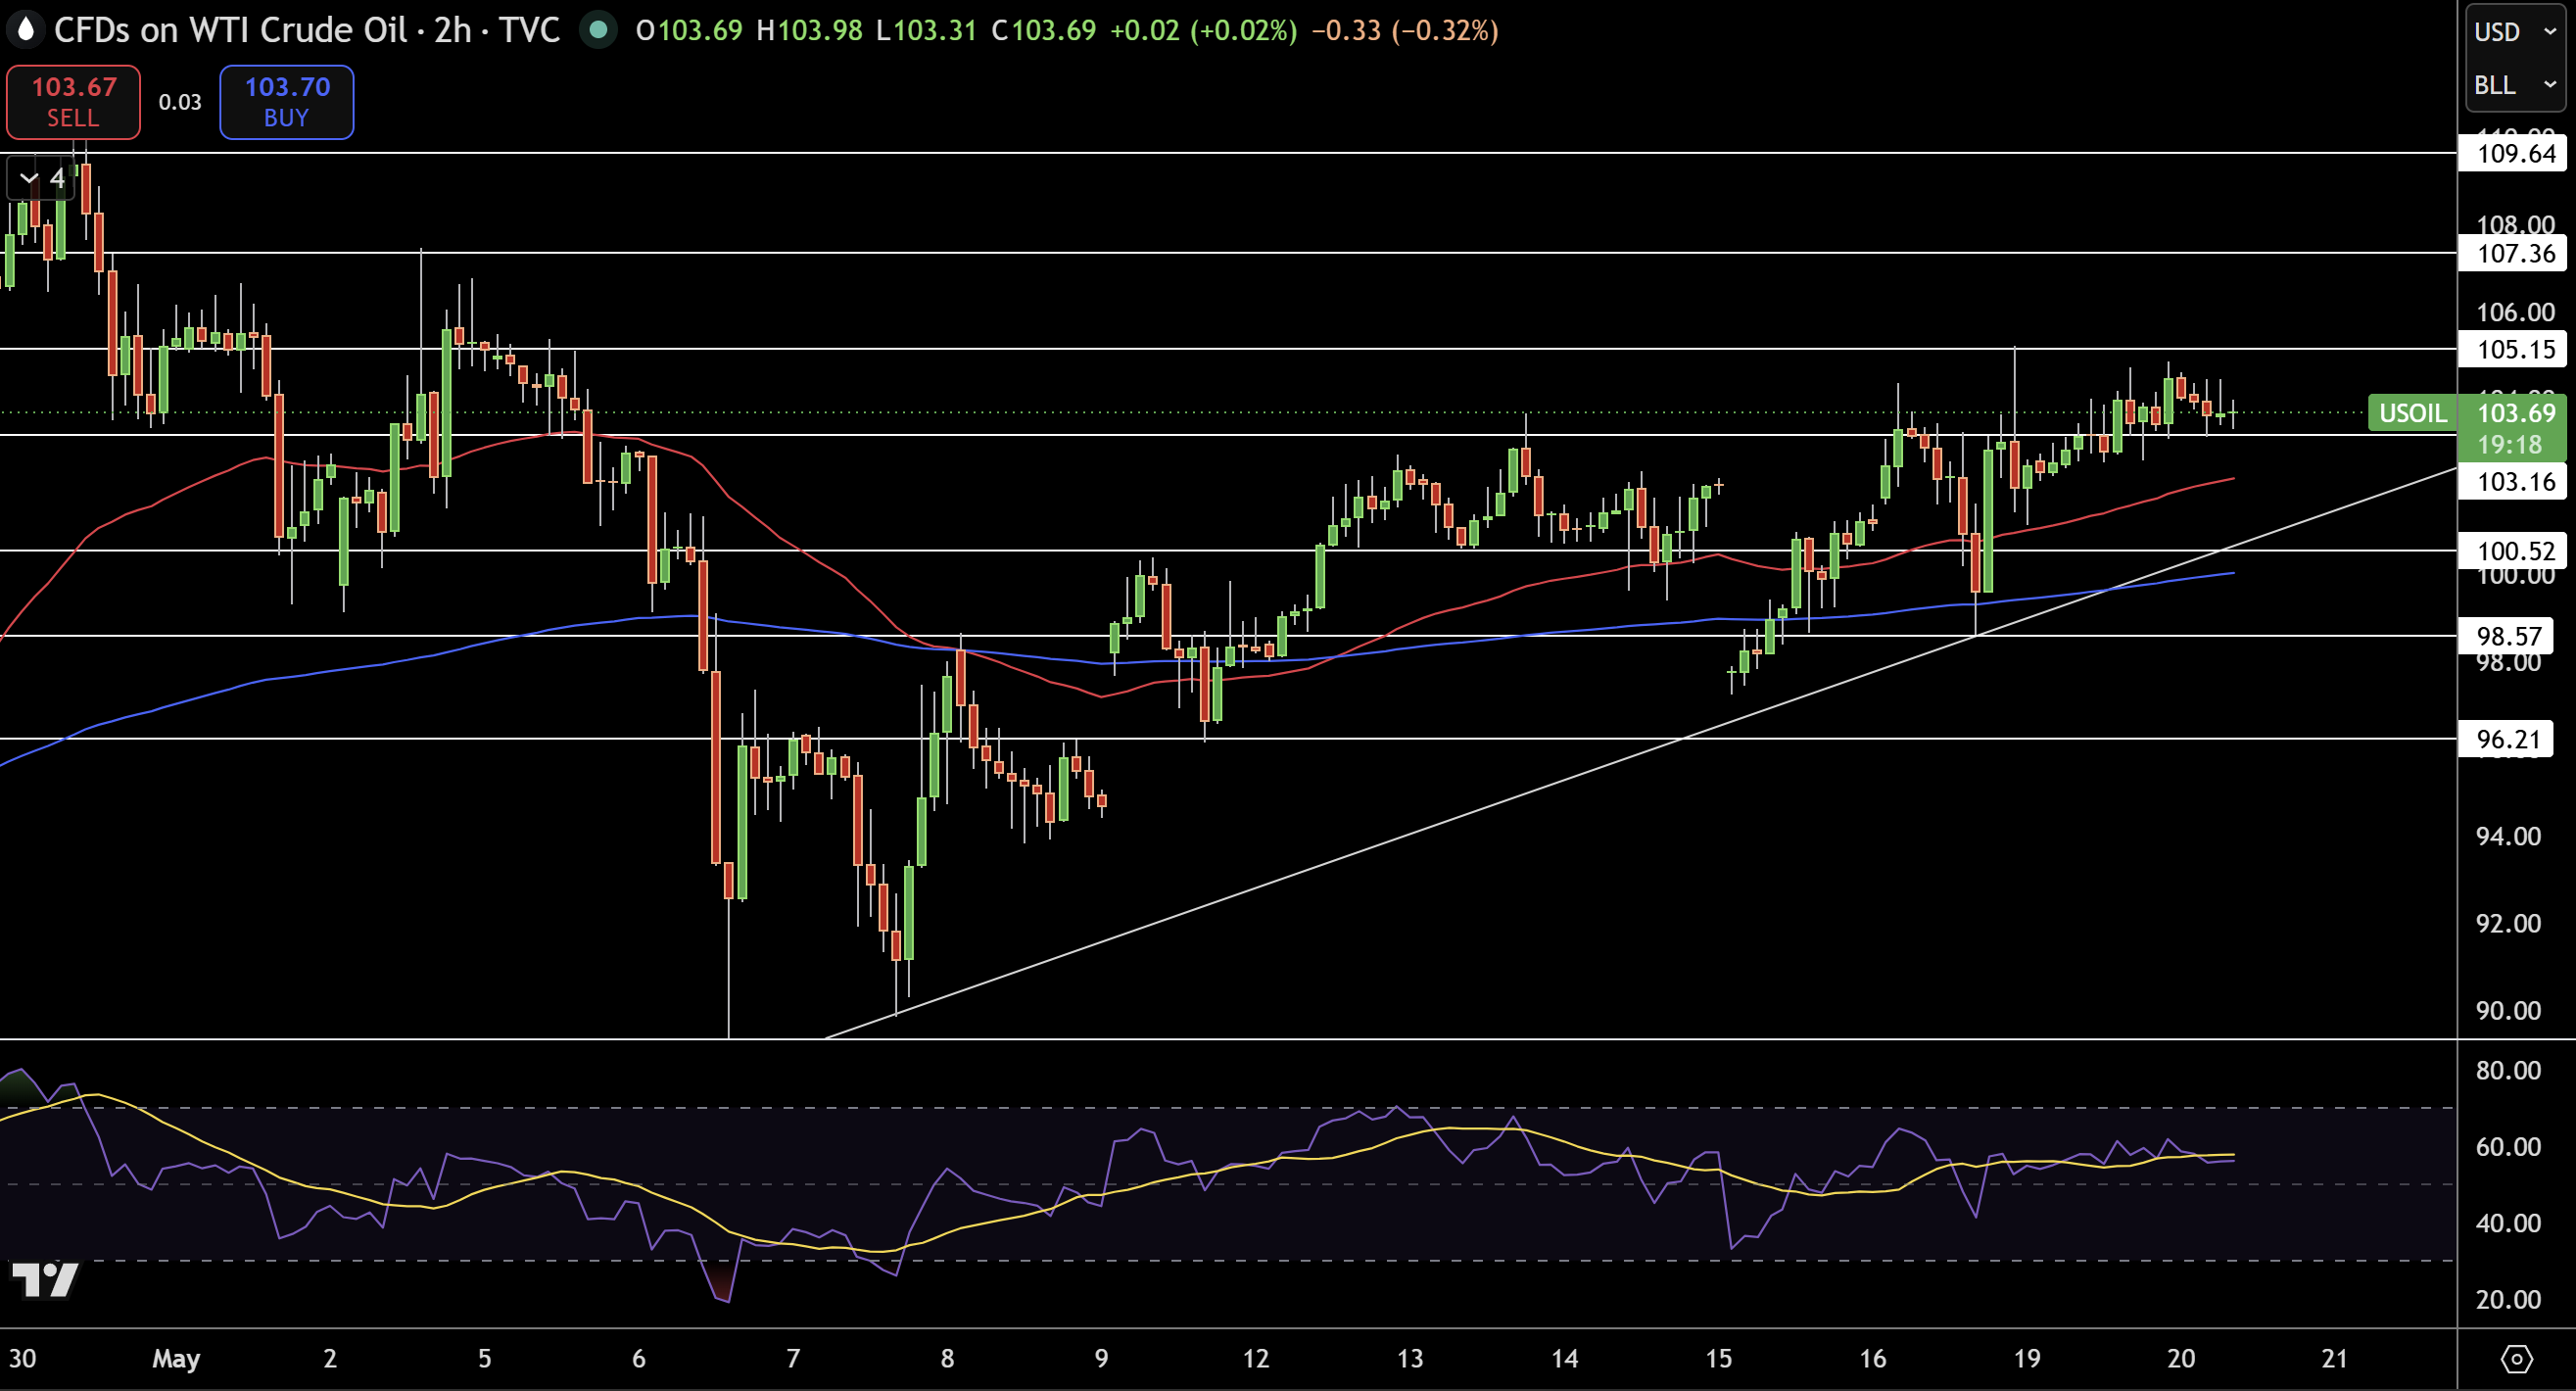Click the TradingView logo
The width and height of the screenshot is (2576, 1391).
[45, 1279]
